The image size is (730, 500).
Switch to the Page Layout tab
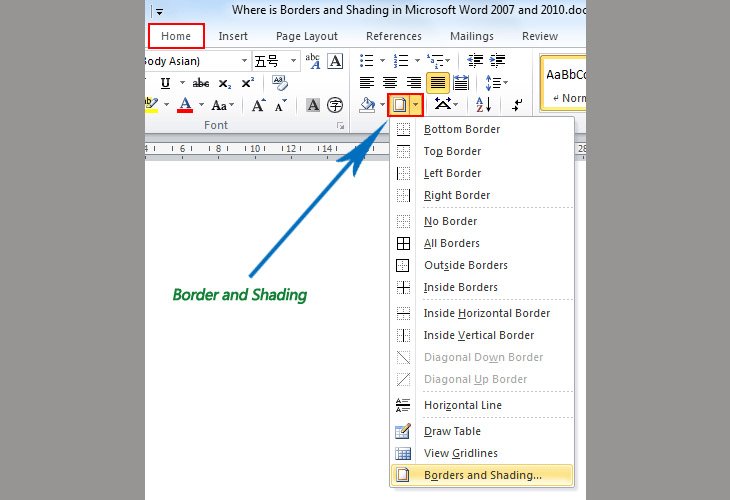coord(306,36)
